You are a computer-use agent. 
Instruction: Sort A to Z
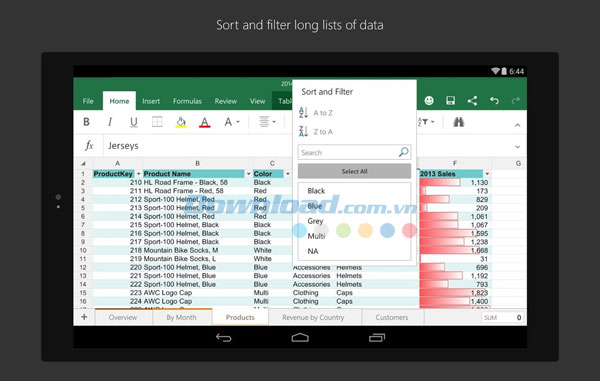tap(316, 113)
